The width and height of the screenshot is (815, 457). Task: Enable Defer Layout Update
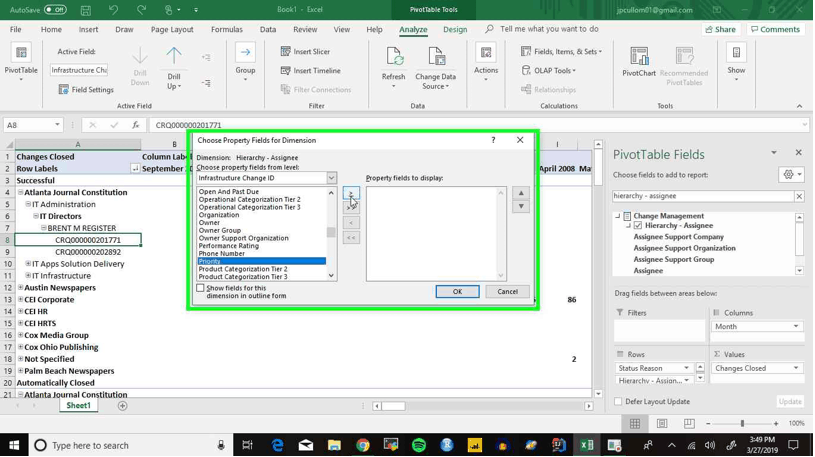[618, 401]
